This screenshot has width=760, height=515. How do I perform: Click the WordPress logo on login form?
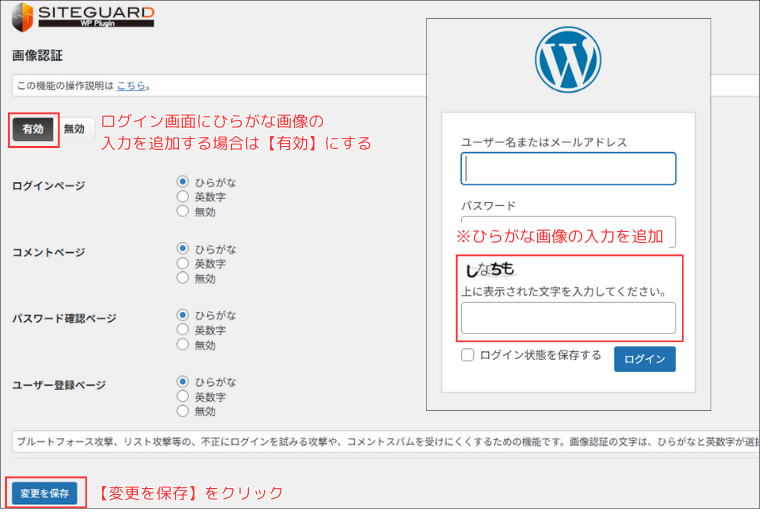tap(568, 60)
